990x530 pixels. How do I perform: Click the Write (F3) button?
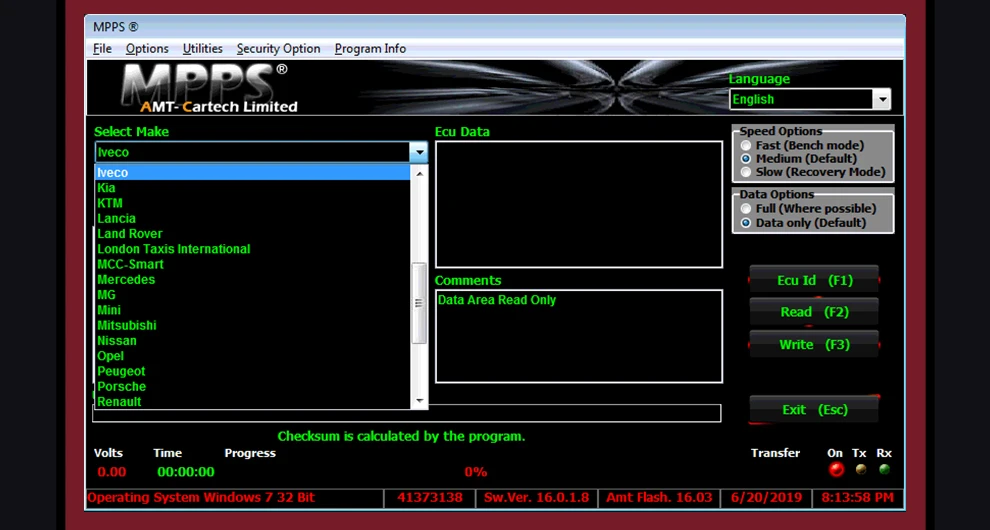[x=814, y=344]
